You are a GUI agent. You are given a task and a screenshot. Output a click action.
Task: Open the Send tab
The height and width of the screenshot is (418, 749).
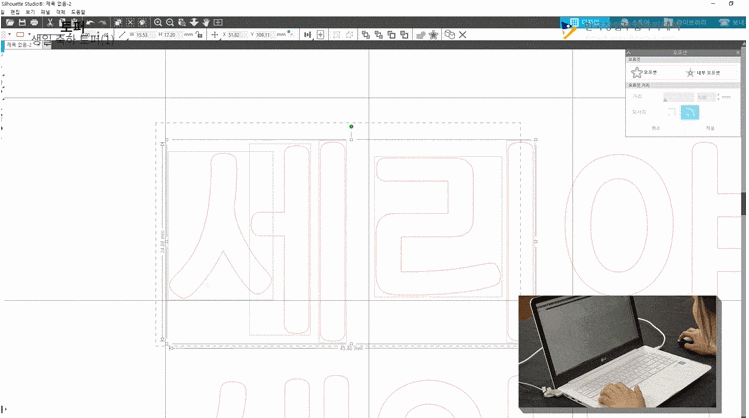(x=732, y=22)
